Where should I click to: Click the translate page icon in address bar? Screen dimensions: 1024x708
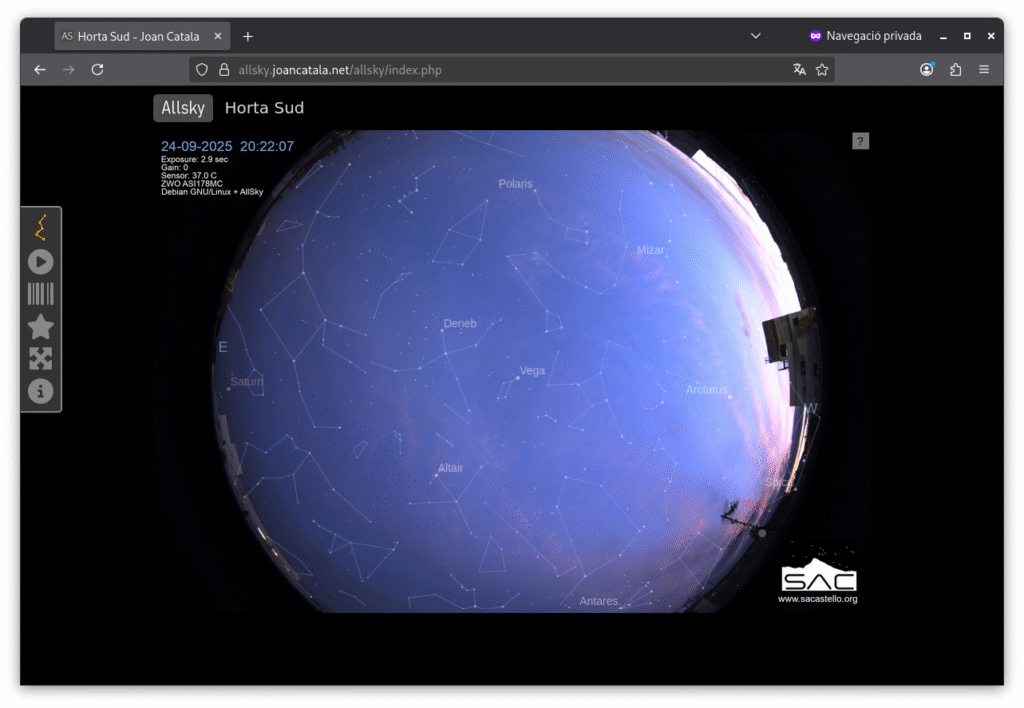(x=799, y=70)
